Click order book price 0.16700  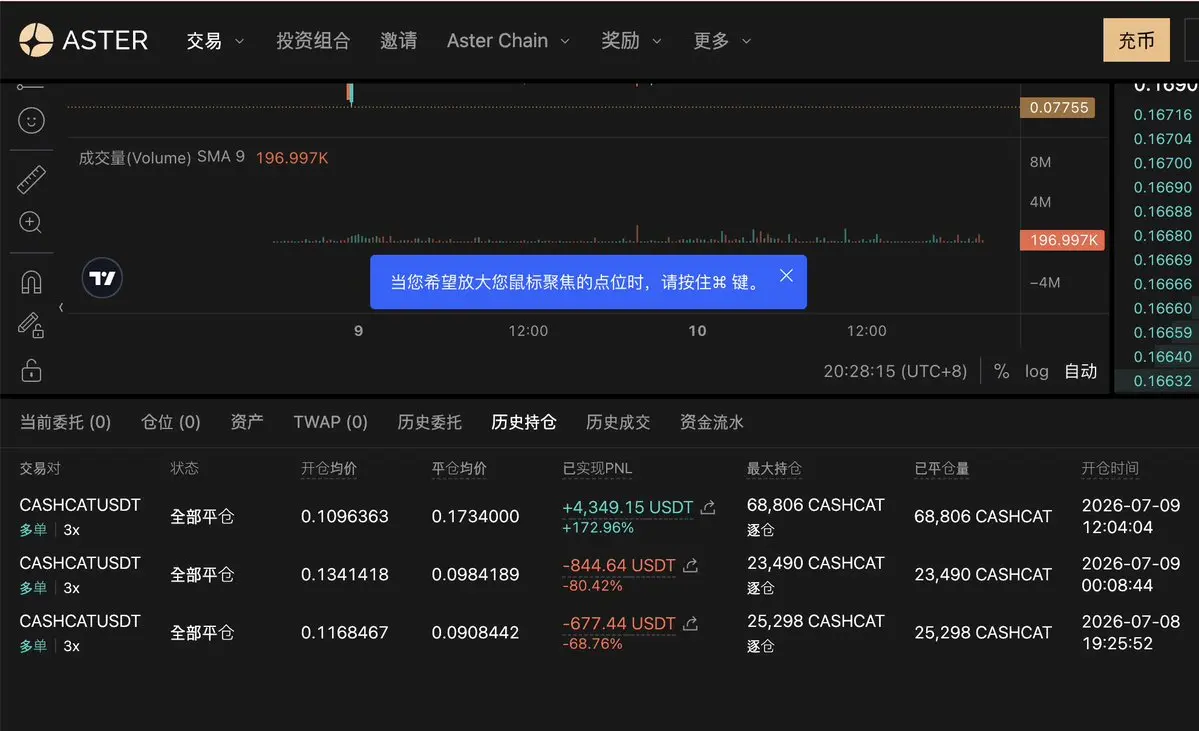click(1162, 163)
